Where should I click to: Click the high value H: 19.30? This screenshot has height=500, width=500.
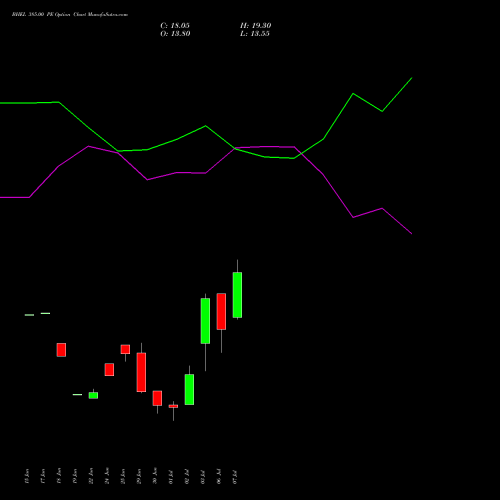tap(256, 26)
